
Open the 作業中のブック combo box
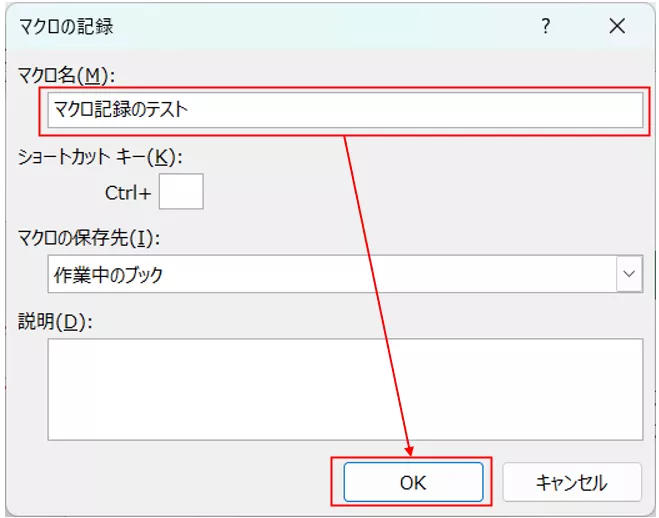click(x=330, y=273)
